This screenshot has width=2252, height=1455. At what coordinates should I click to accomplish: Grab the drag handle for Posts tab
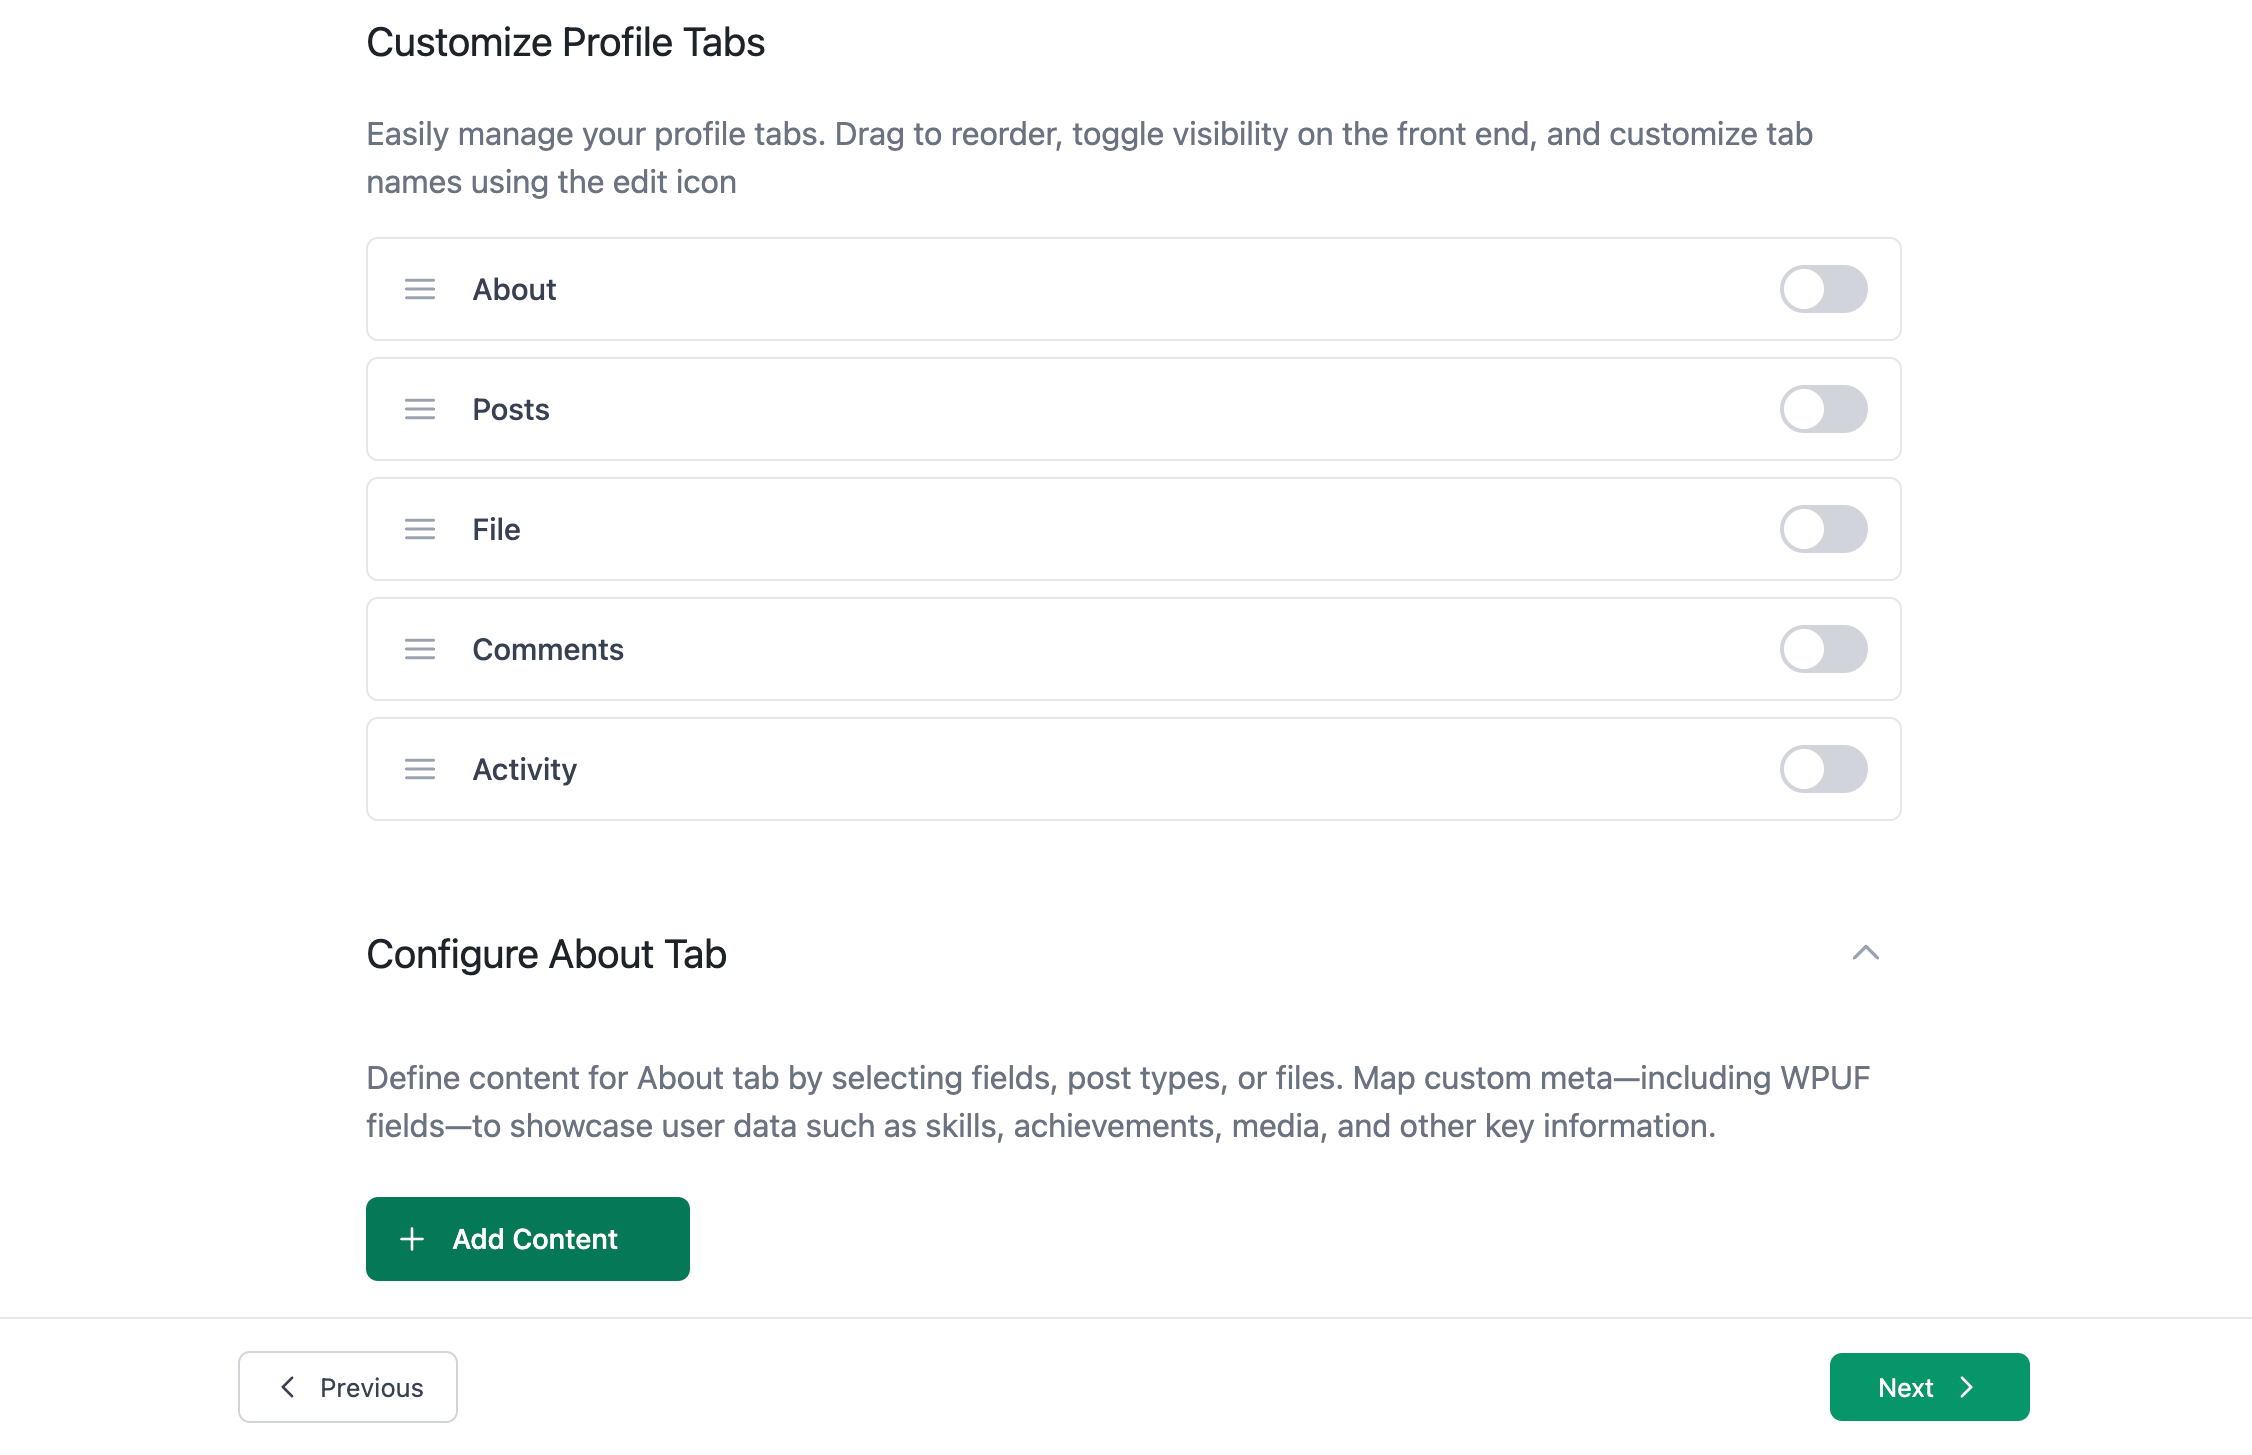point(420,409)
